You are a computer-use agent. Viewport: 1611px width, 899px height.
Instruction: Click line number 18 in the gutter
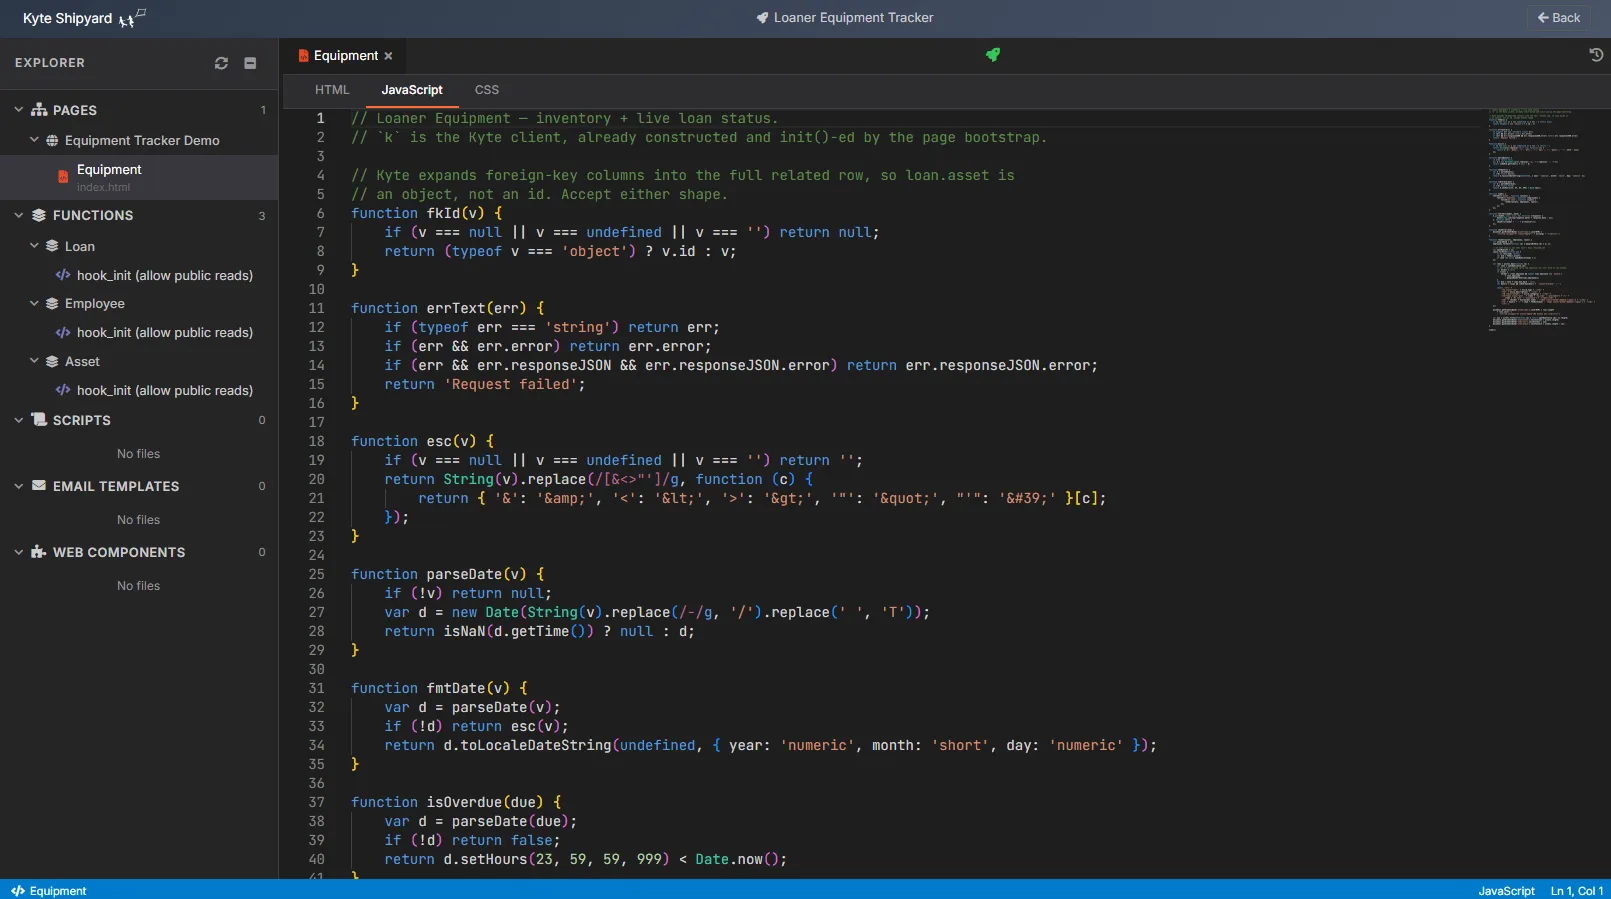tap(316, 441)
